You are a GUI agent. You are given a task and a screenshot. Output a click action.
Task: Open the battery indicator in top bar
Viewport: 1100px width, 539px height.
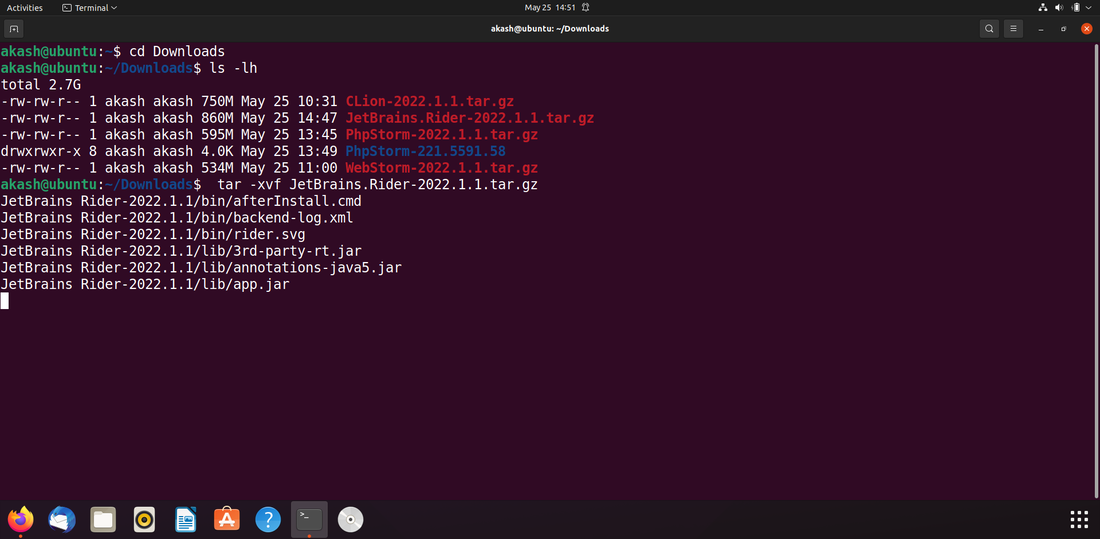(x=1075, y=8)
